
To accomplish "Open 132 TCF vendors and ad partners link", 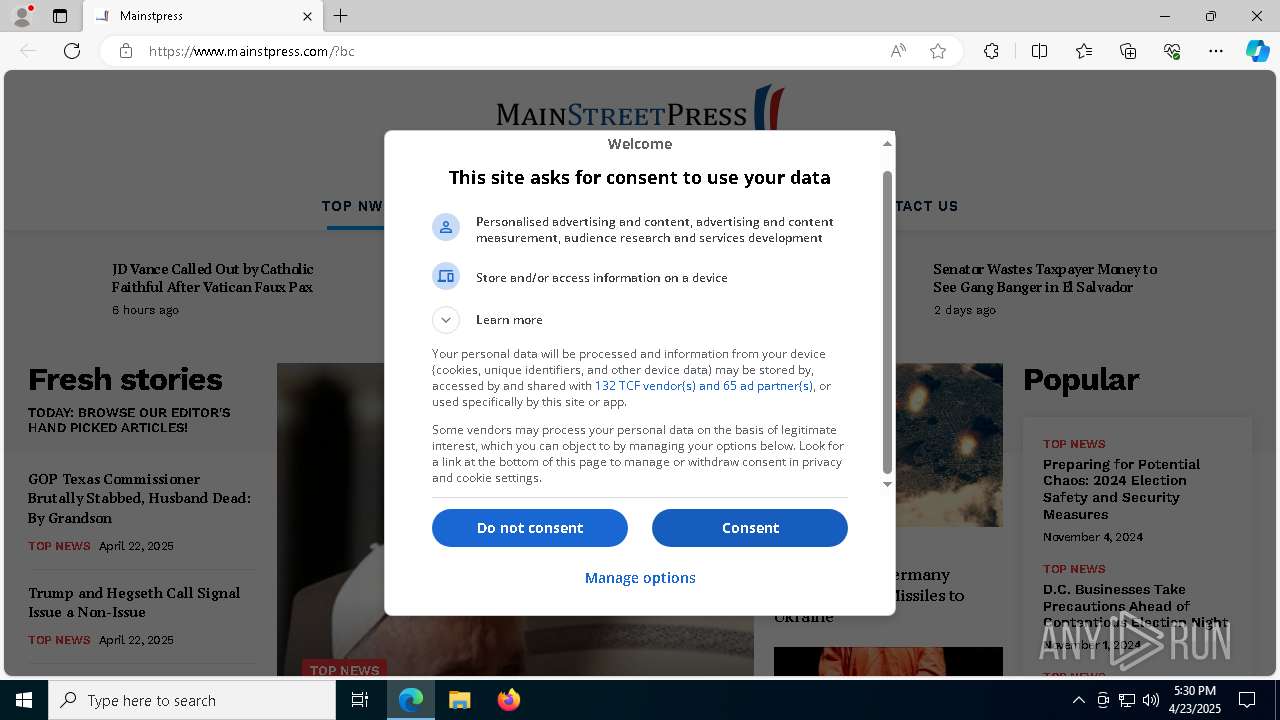I will click(x=704, y=386).
